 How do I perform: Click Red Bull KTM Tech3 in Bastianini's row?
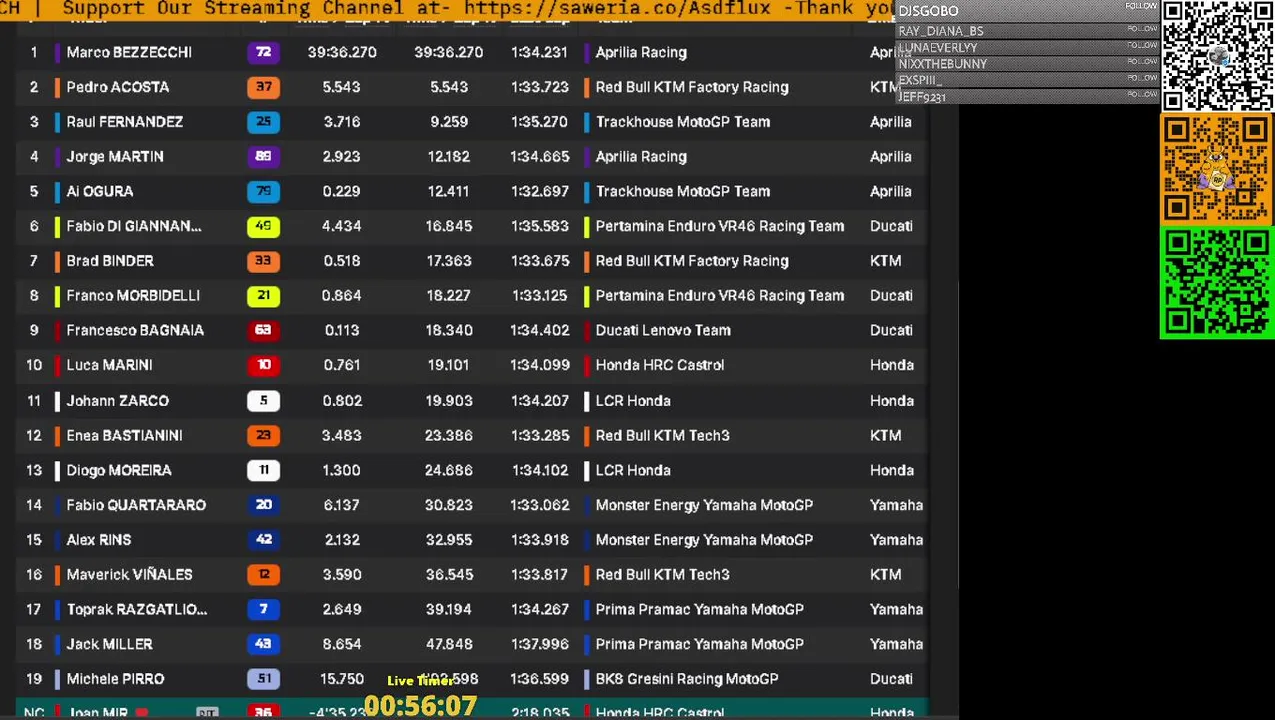point(663,436)
